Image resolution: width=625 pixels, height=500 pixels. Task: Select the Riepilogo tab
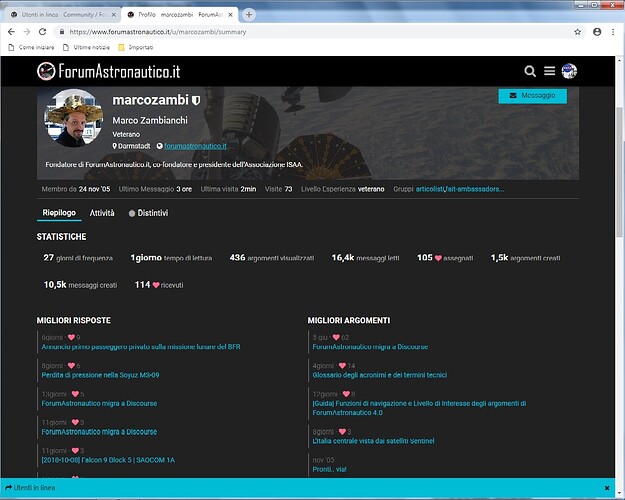(x=59, y=213)
